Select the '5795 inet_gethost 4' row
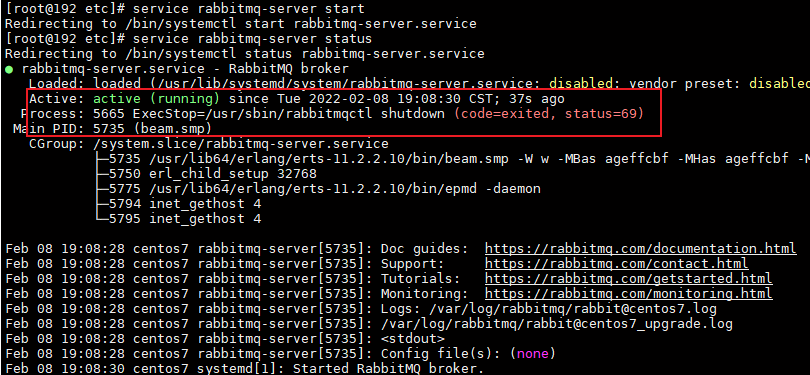 [178, 219]
